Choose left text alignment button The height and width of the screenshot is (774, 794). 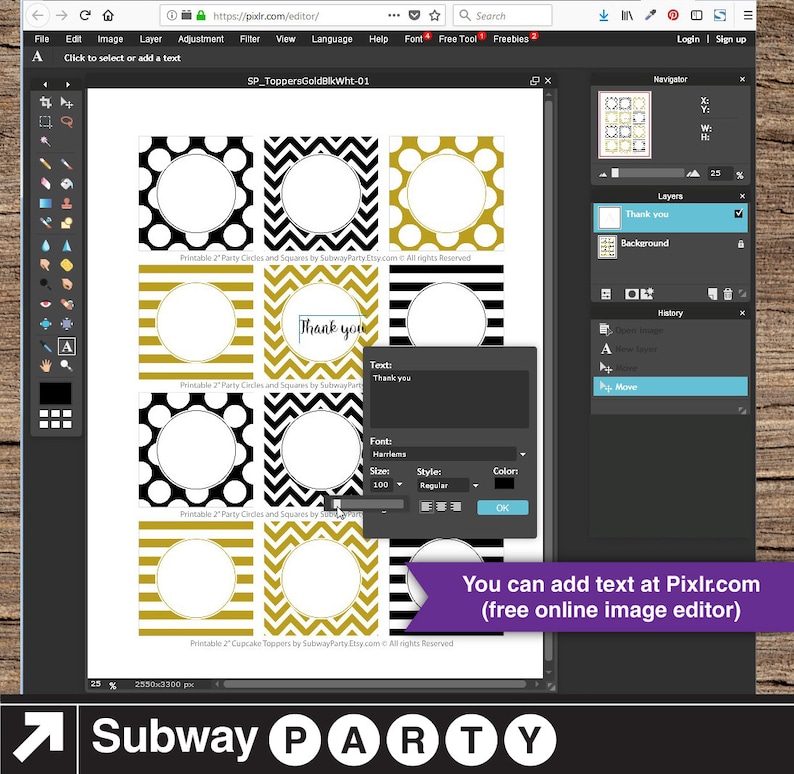(x=426, y=506)
